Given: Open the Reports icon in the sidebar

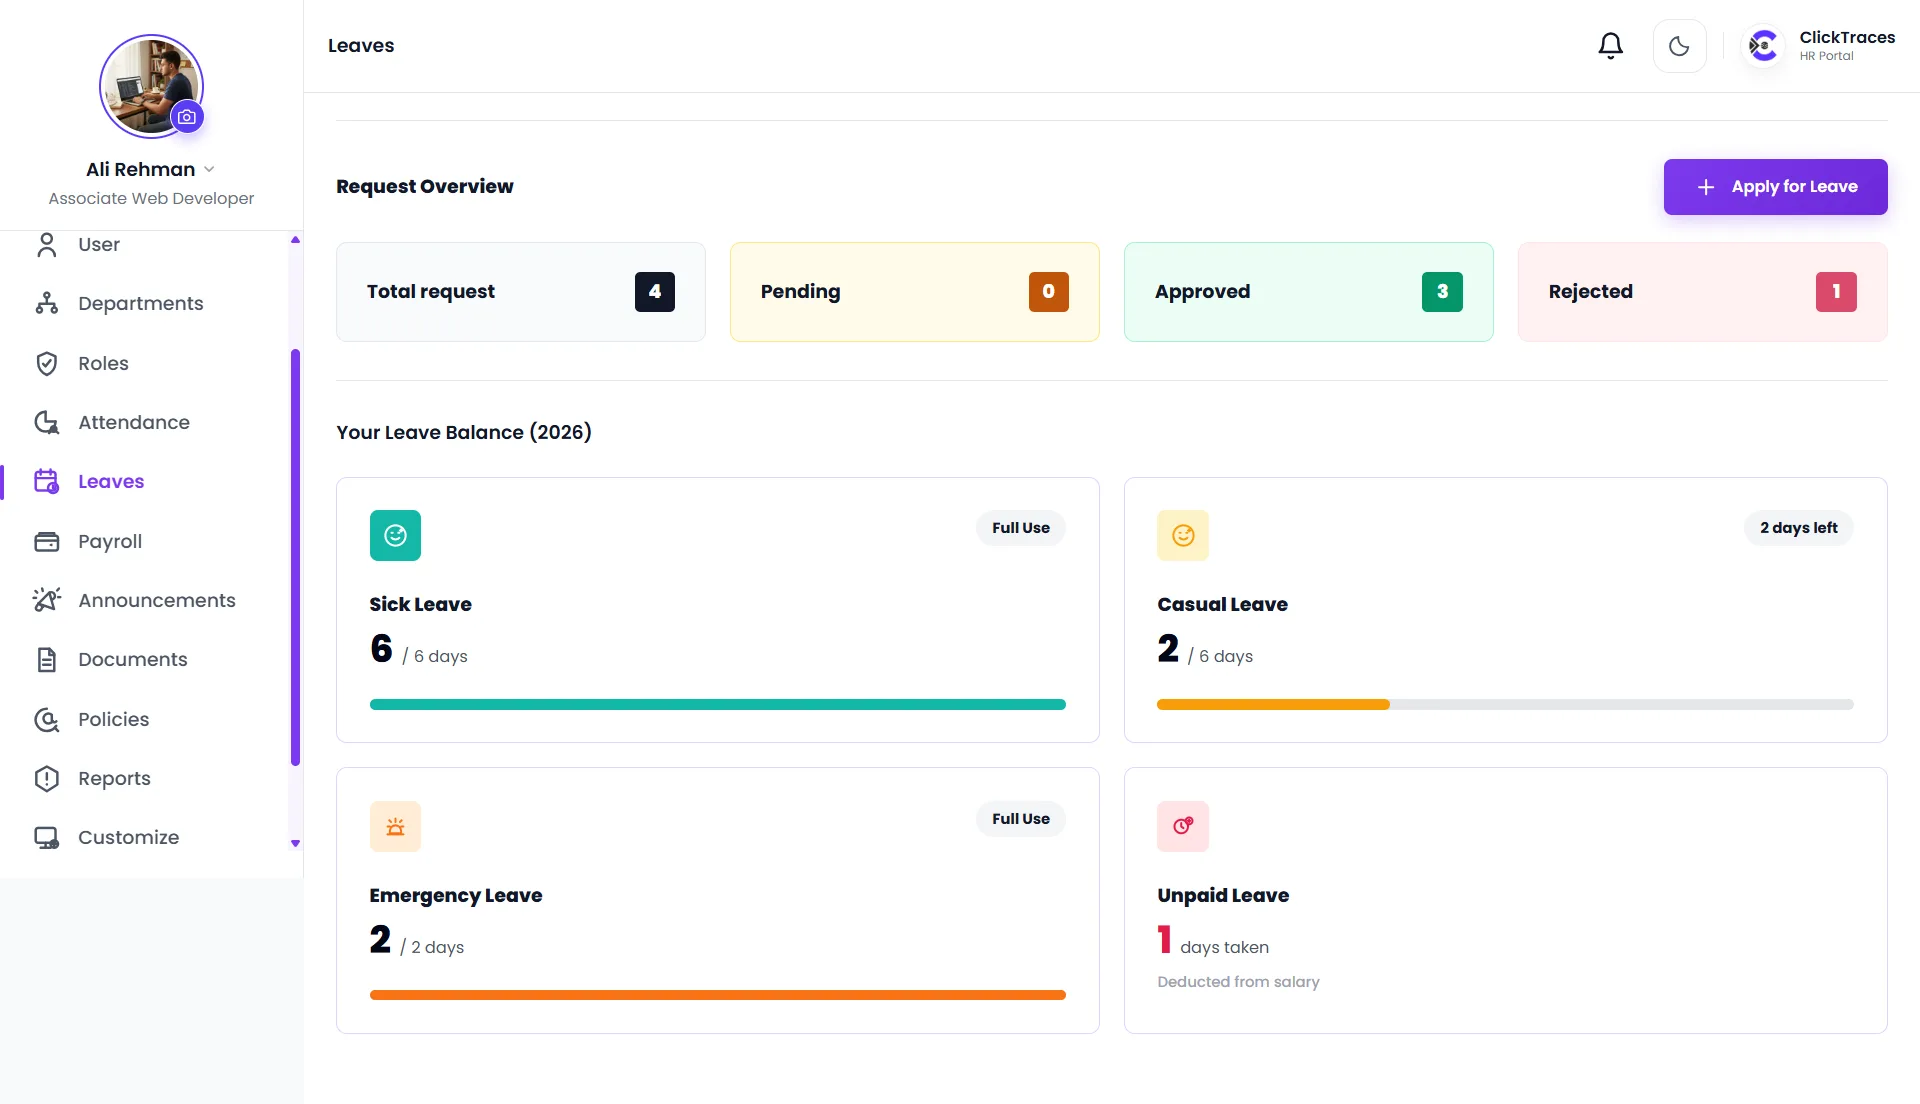Looking at the screenshot, I should [46, 779].
